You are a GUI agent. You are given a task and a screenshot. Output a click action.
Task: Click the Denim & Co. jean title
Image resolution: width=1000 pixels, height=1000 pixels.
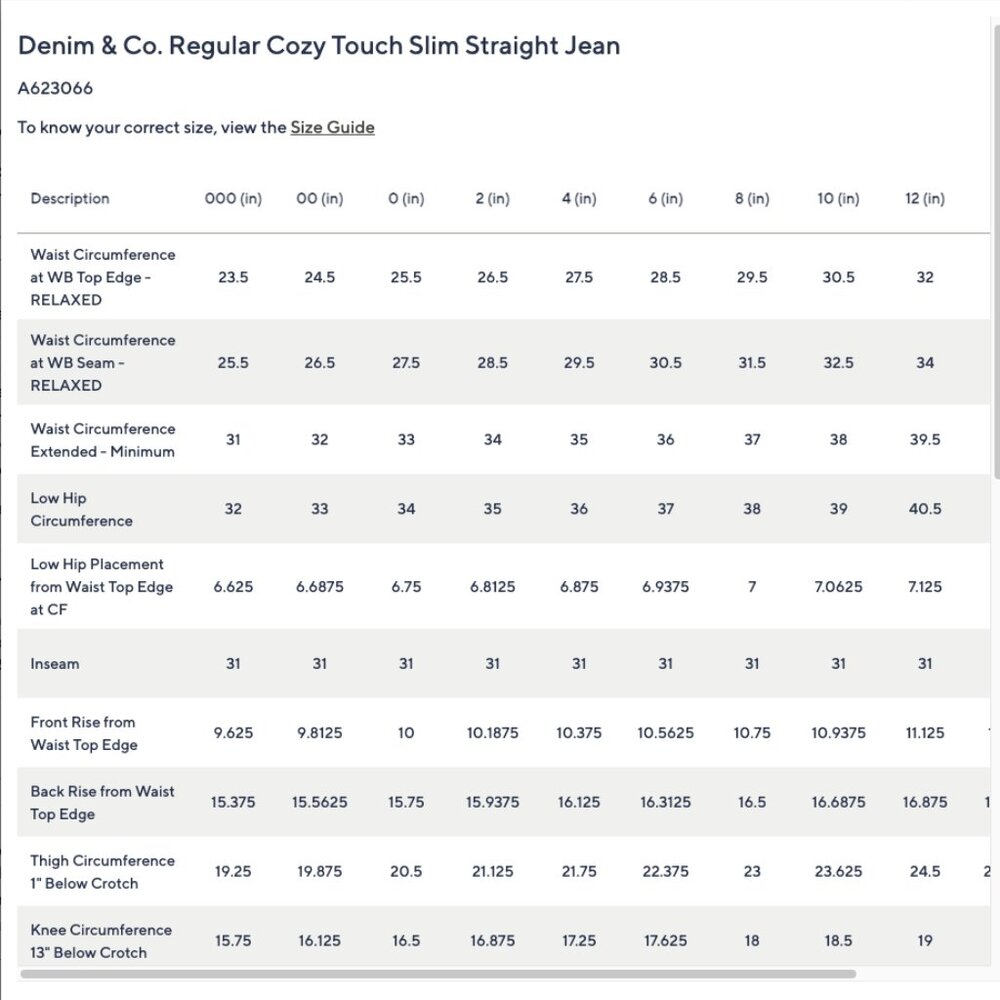pyautogui.click(x=319, y=46)
